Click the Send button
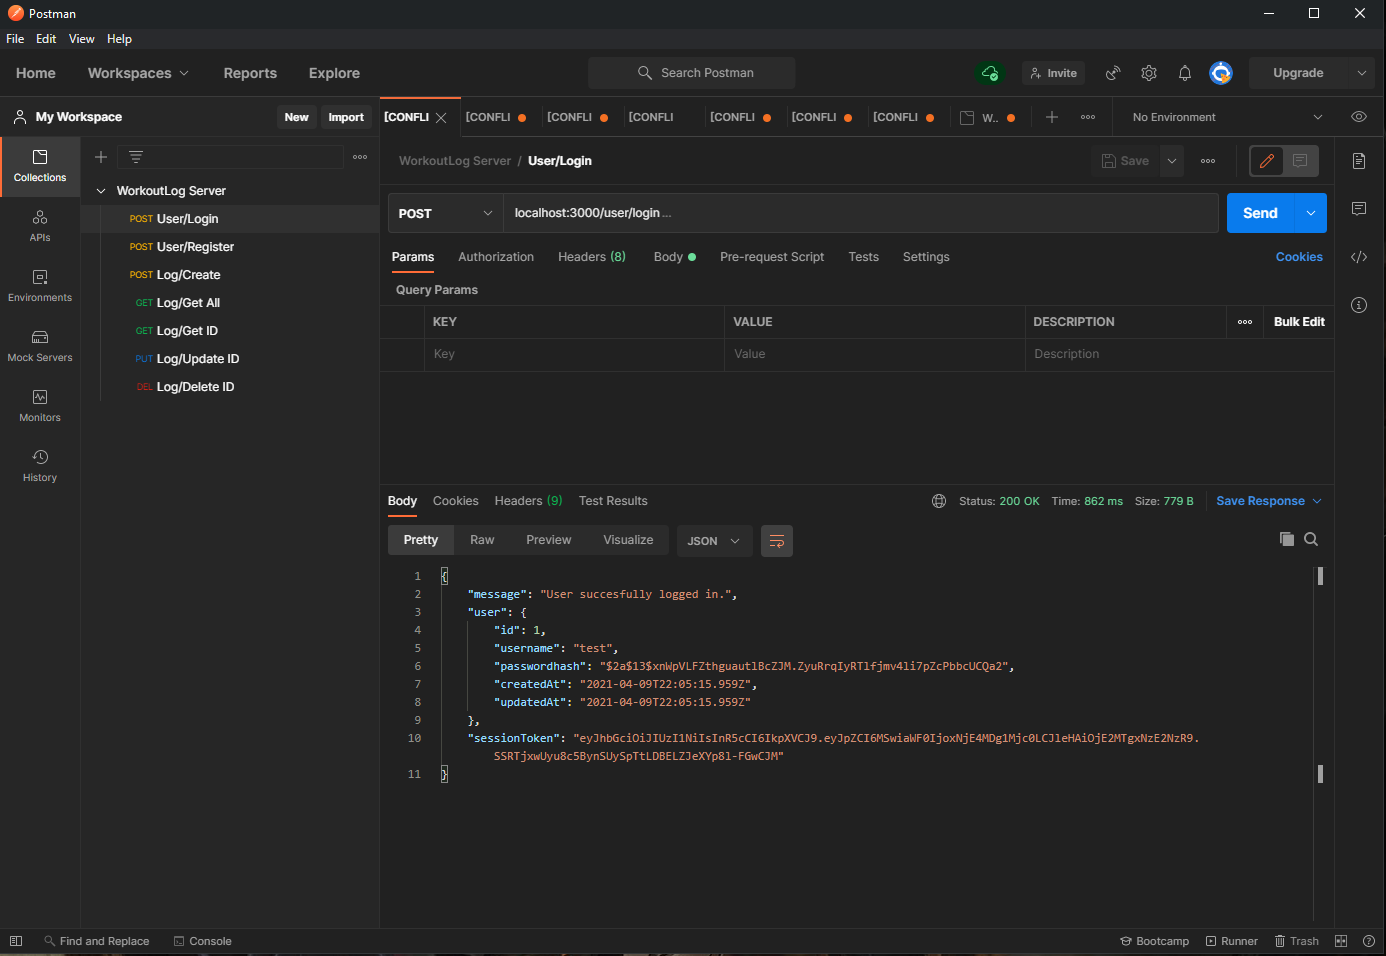 [x=1260, y=213]
